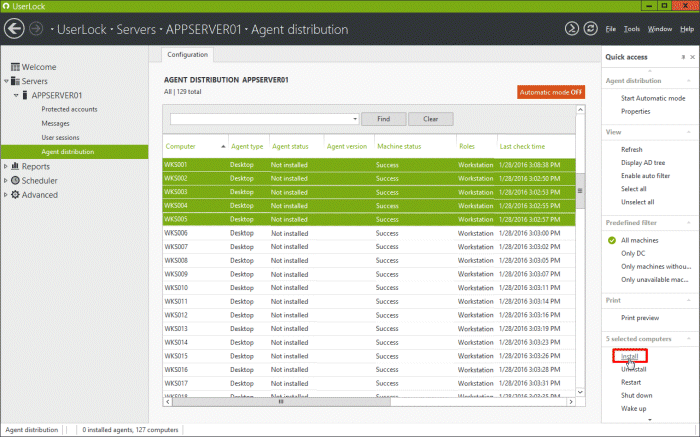Open the search field dropdown arrow
Screen dimensions: 700x437
pos(353,119)
